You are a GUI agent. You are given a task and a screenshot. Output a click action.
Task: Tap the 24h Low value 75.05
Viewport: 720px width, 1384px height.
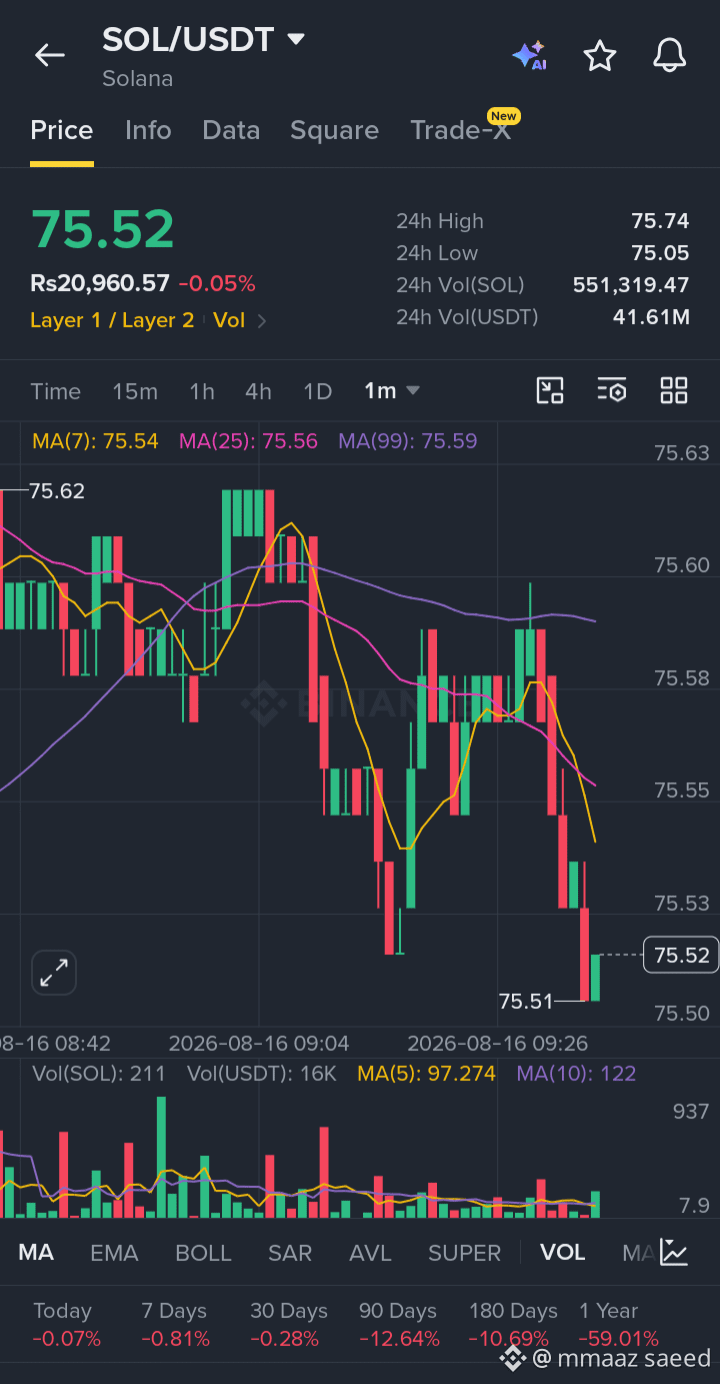click(660, 253)
